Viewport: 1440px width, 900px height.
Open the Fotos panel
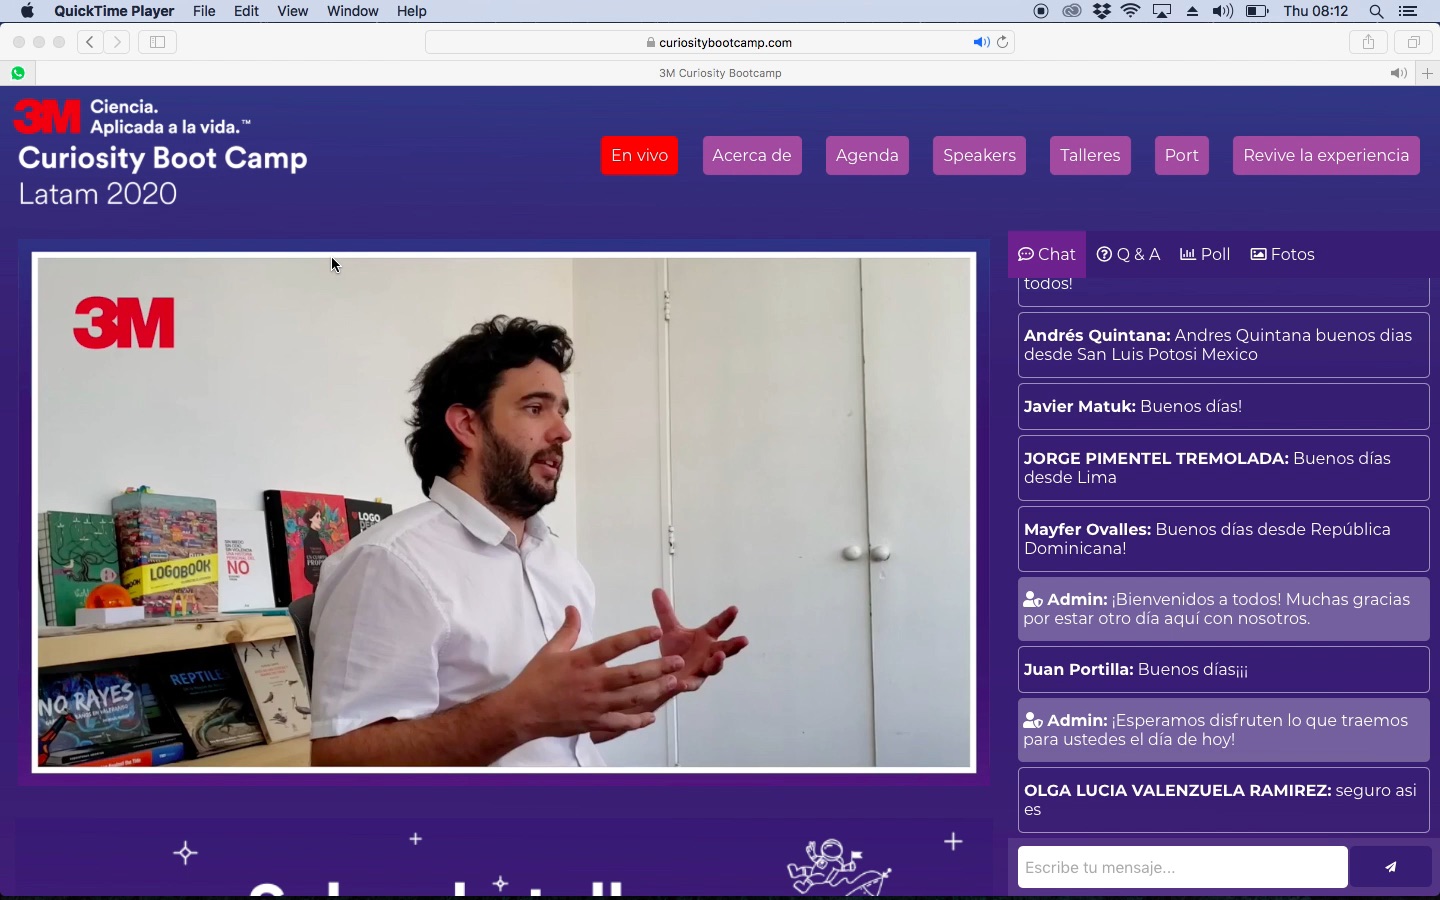pos(1281,254)
